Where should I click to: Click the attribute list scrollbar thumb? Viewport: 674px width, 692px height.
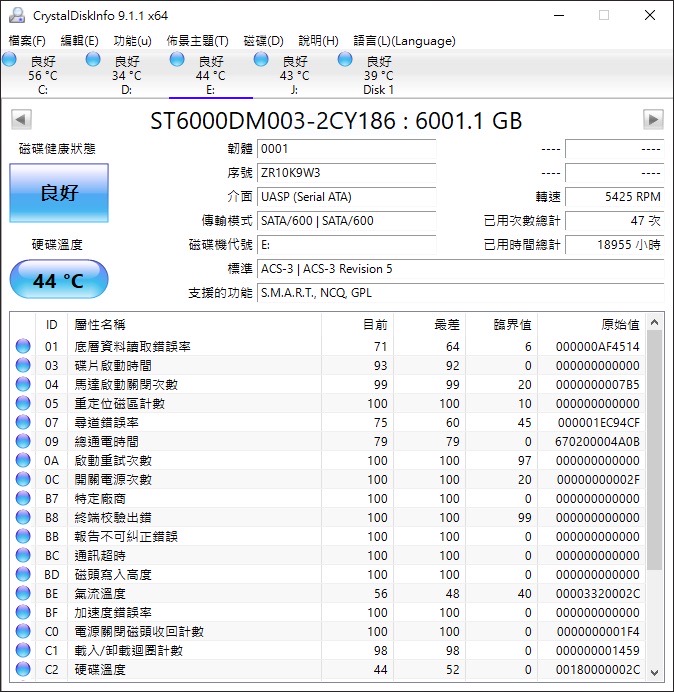coord(655,450)
